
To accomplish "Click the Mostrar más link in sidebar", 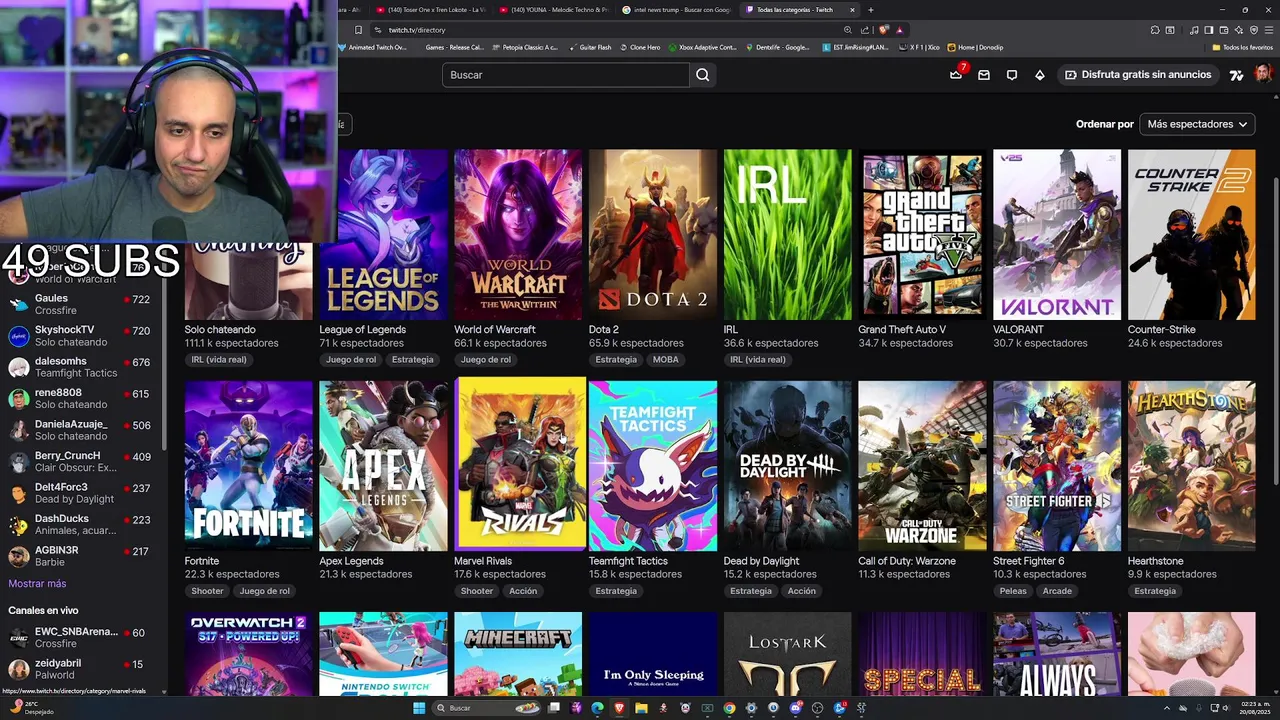I will pos(37,584).
